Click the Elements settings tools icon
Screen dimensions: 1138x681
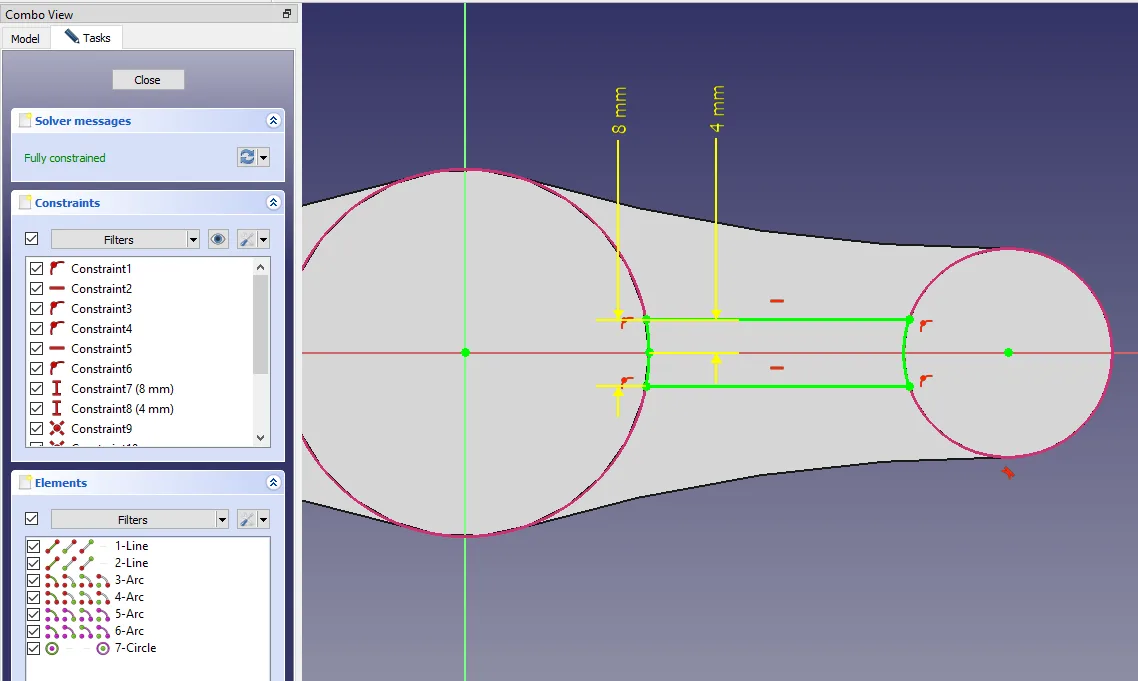(x=246, y=519)
